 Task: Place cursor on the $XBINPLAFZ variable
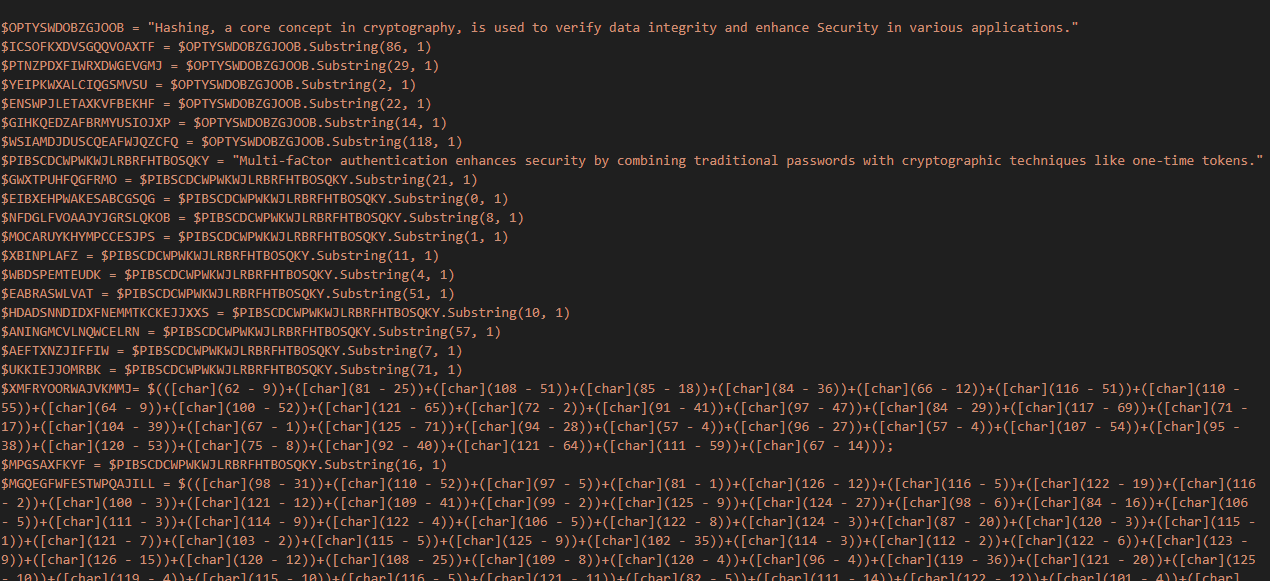tap(43, 255)
